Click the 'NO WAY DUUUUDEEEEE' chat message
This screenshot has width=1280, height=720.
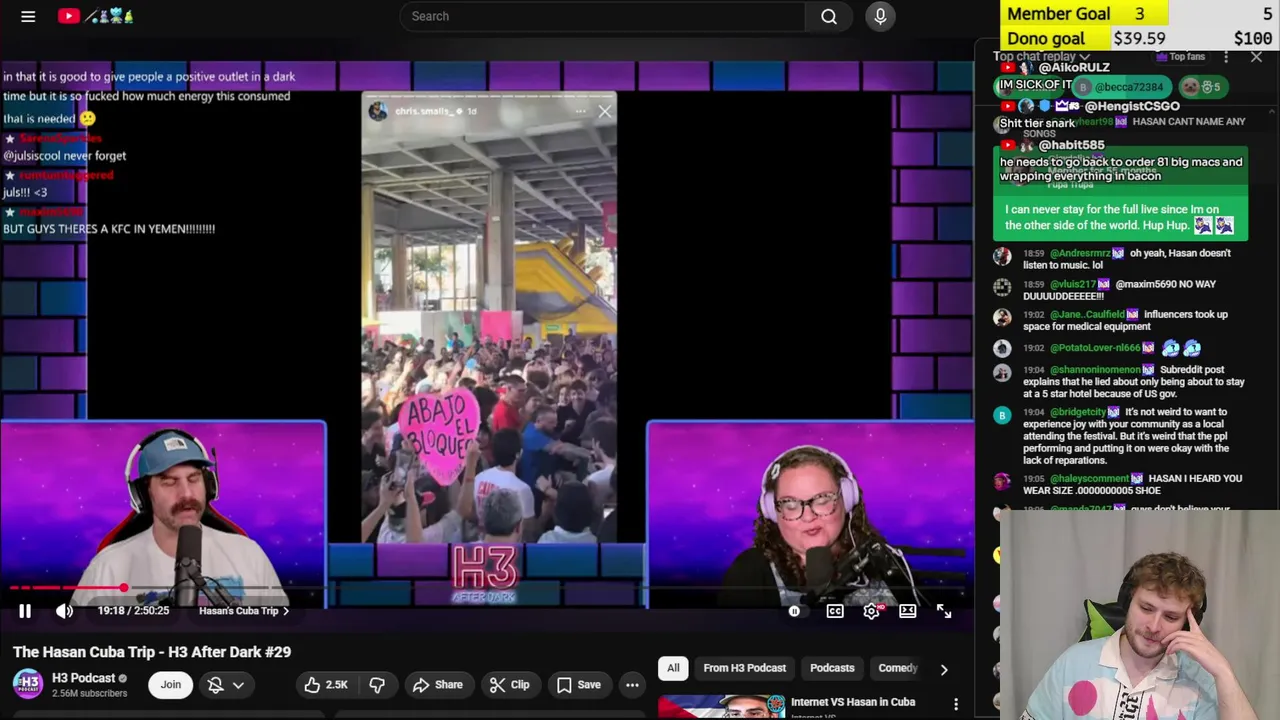click(1119, 290)
